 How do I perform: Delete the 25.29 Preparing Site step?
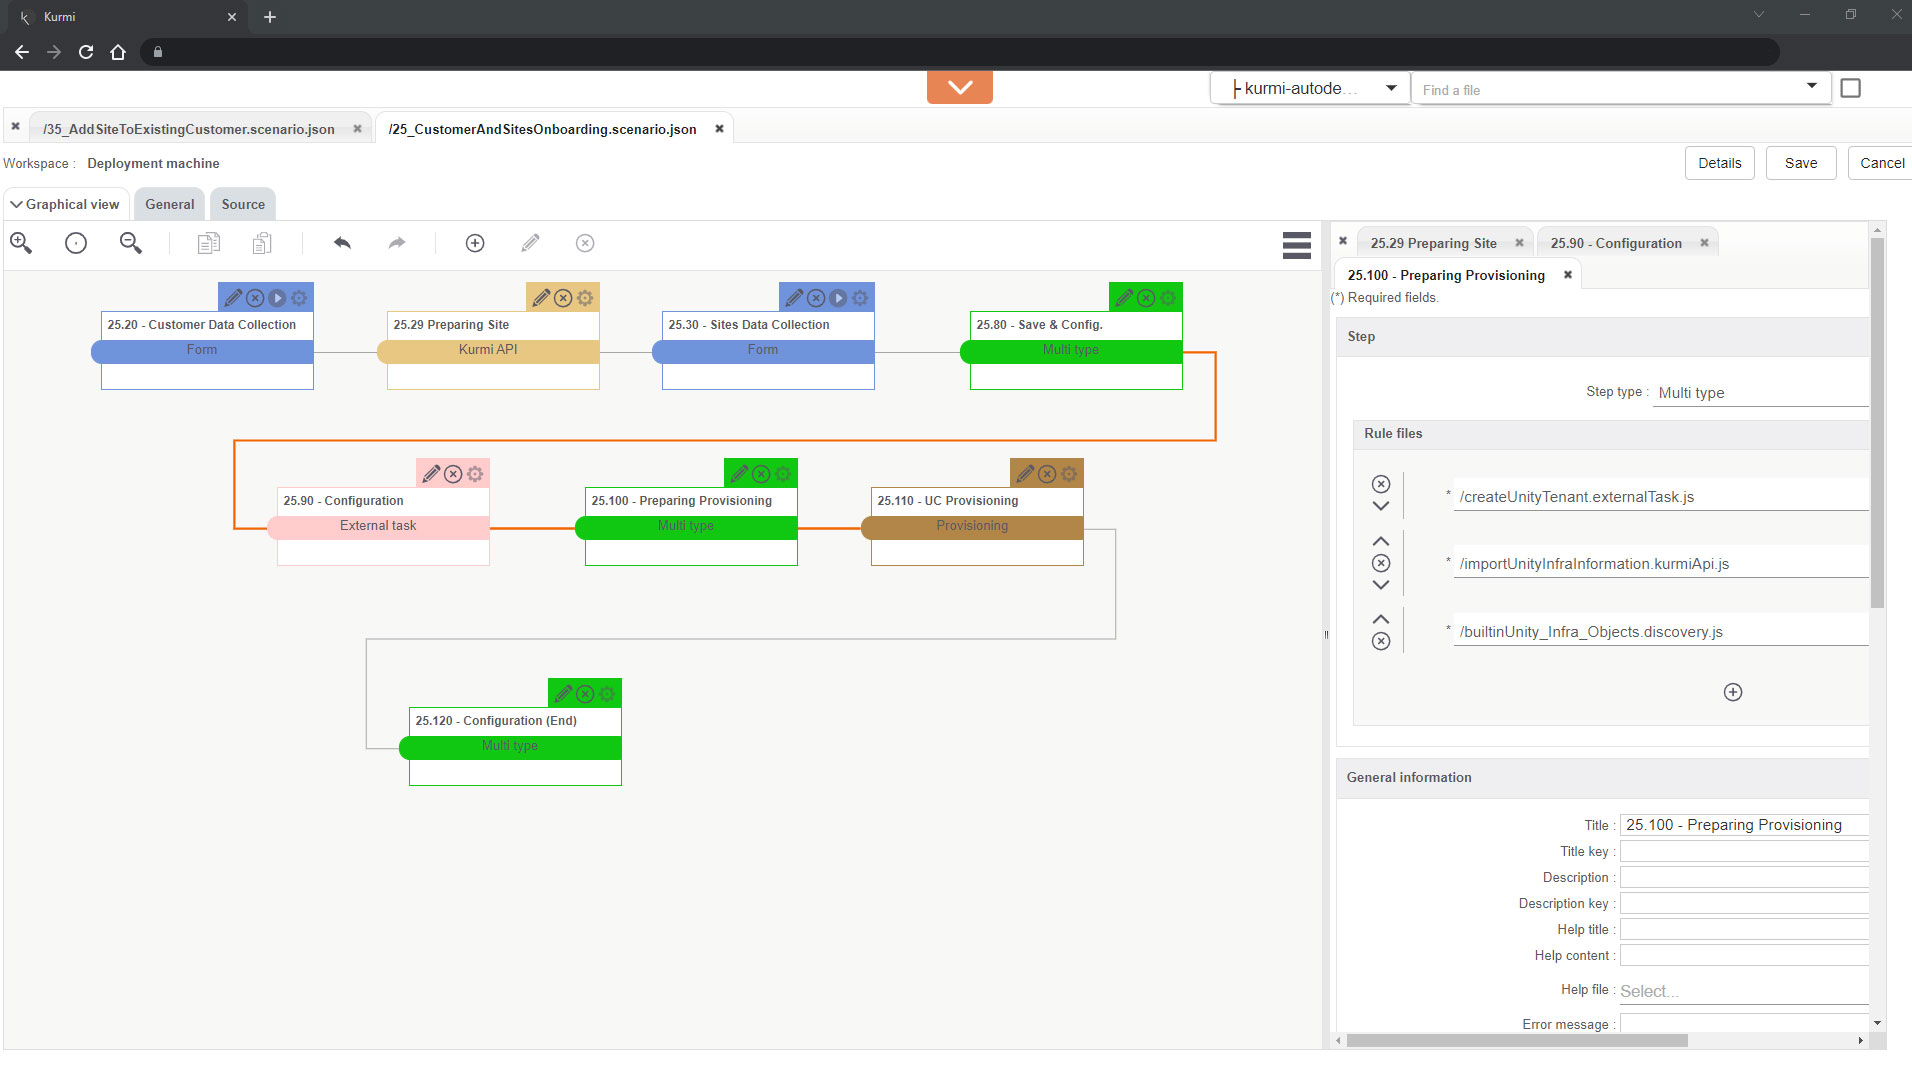tap(563, 298)
